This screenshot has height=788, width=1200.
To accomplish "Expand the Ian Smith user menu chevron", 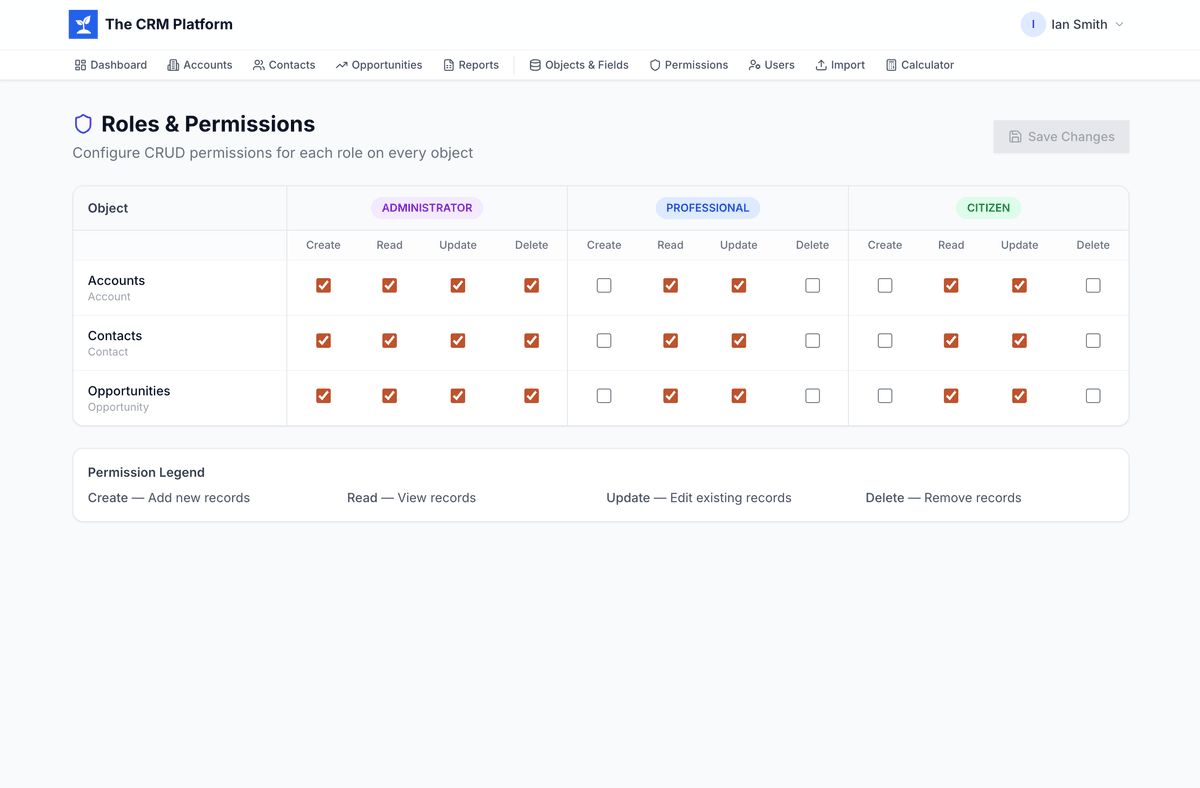I will tap(1120, 25).
